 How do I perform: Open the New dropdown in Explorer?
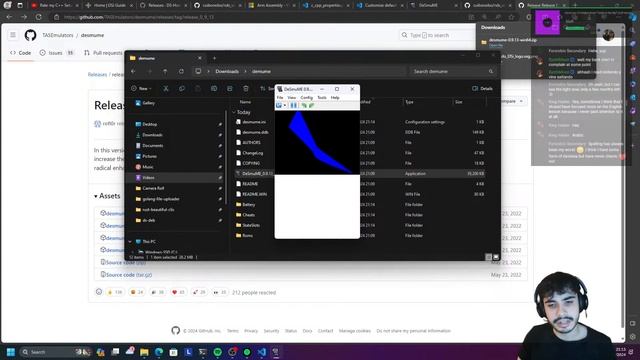point(141,89)
